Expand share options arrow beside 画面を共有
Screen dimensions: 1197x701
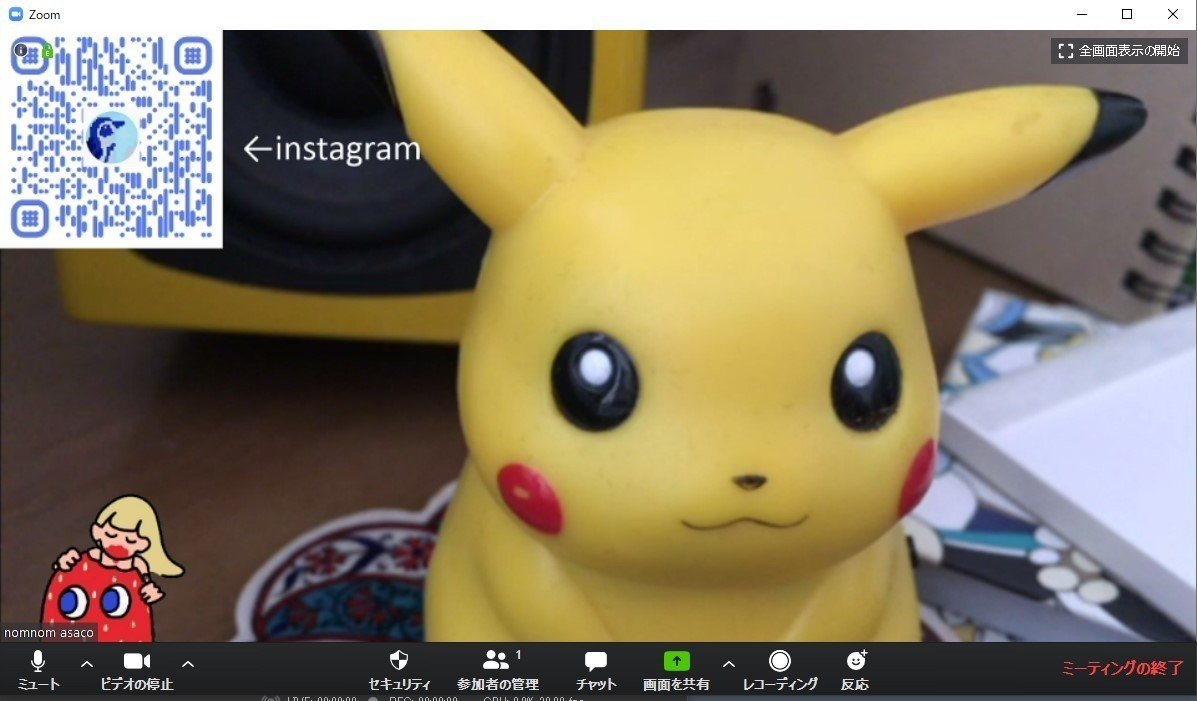click(729, 664)
